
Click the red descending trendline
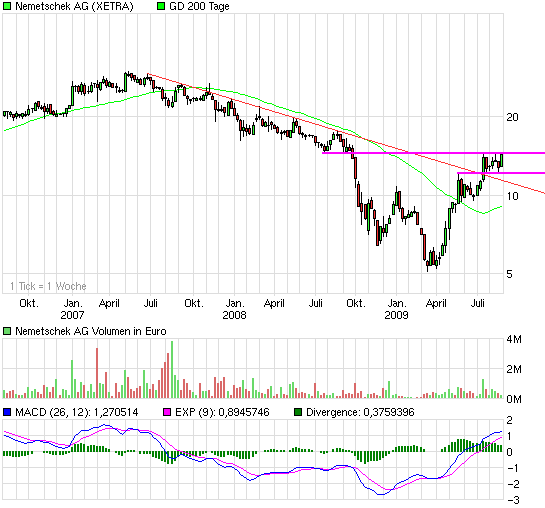click(x=346, y=133)
